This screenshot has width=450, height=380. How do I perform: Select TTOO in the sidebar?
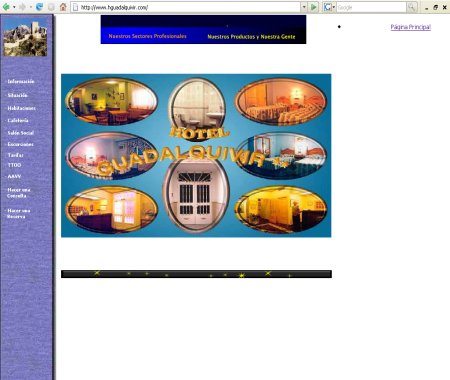[14, 165]
